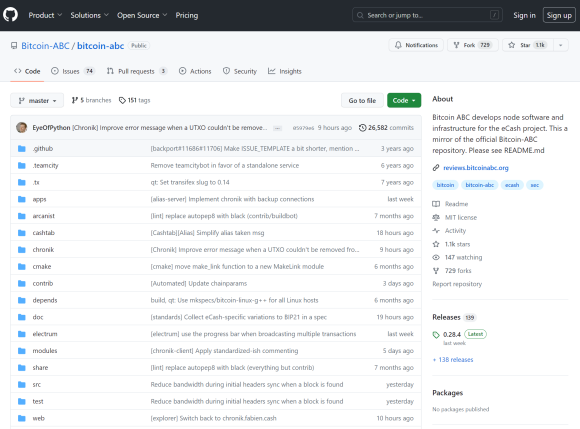
Task: Switch to the Code tab
Action: [27, 71]
